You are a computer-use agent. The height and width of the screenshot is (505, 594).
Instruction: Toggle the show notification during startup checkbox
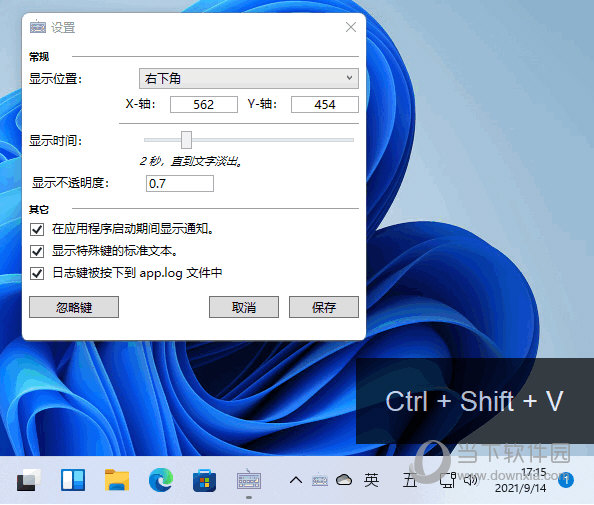[x=37, y=229]
